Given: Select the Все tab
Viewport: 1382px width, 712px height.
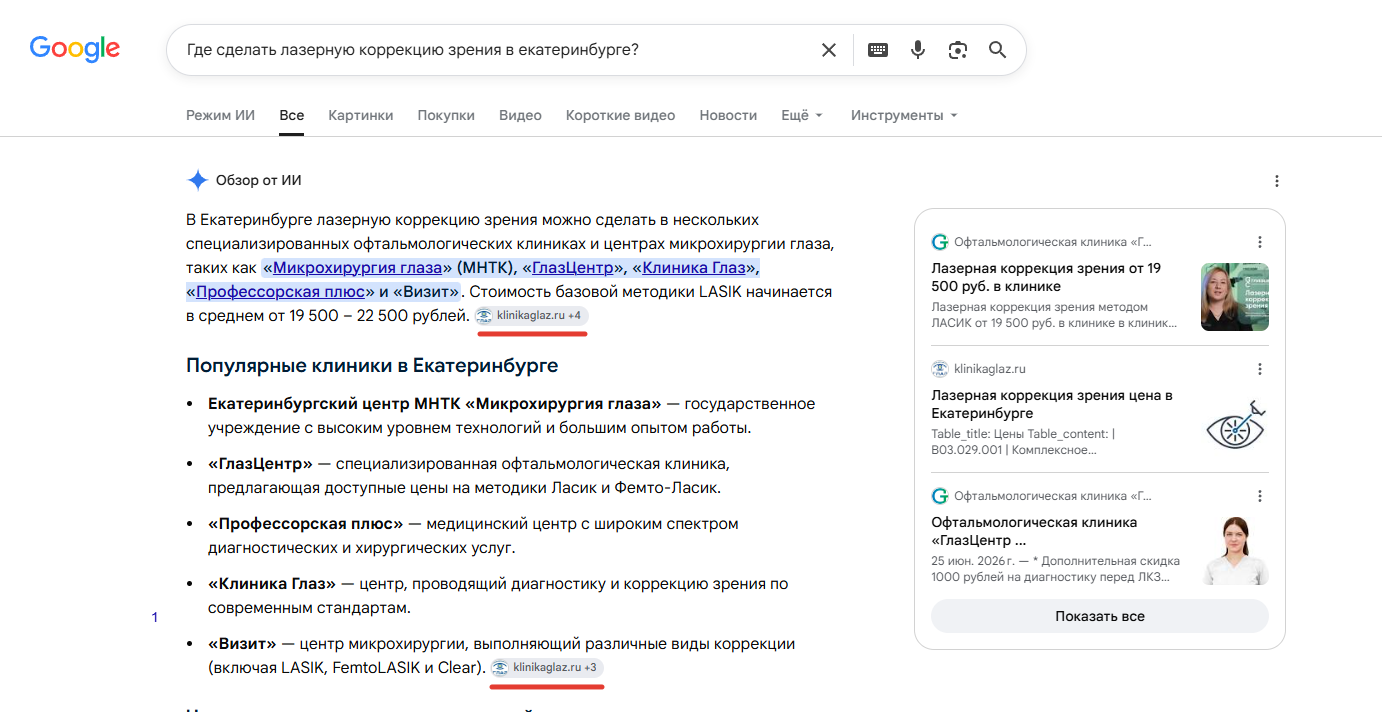Looking at the screenshot, I should click(292, 115).
